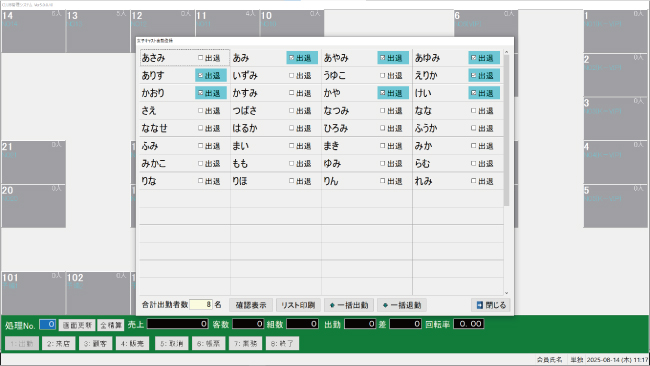This screenshot has height=366, width=650.
Task: Click the cast list scroll-up arrow
Action: pos(506,52)
